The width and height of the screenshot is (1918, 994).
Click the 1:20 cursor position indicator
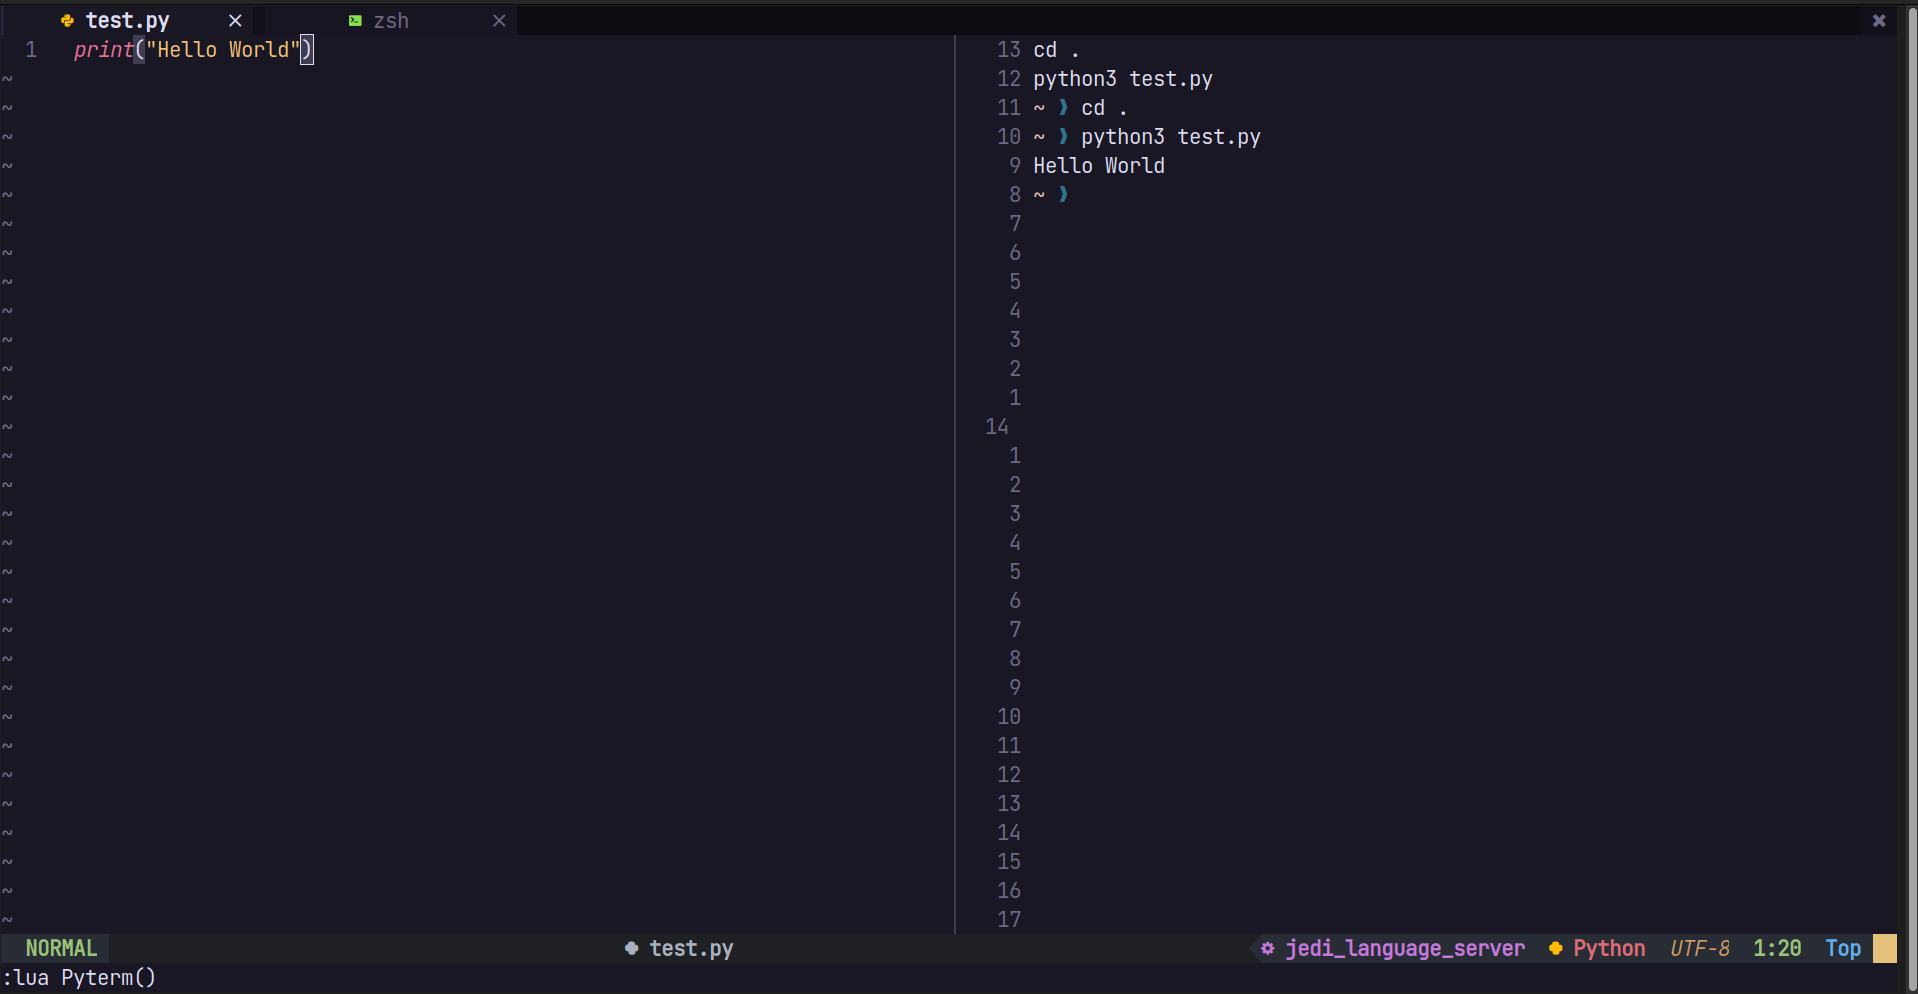[1777, 948]
